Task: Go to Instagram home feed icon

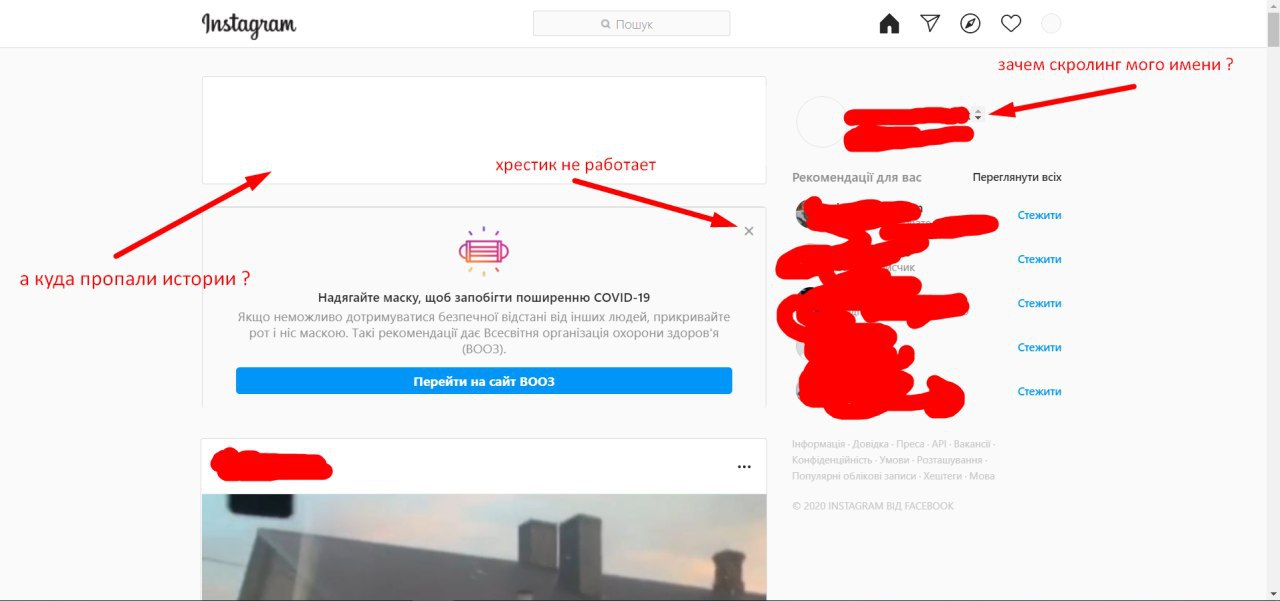Action: (x=889, y=24)
